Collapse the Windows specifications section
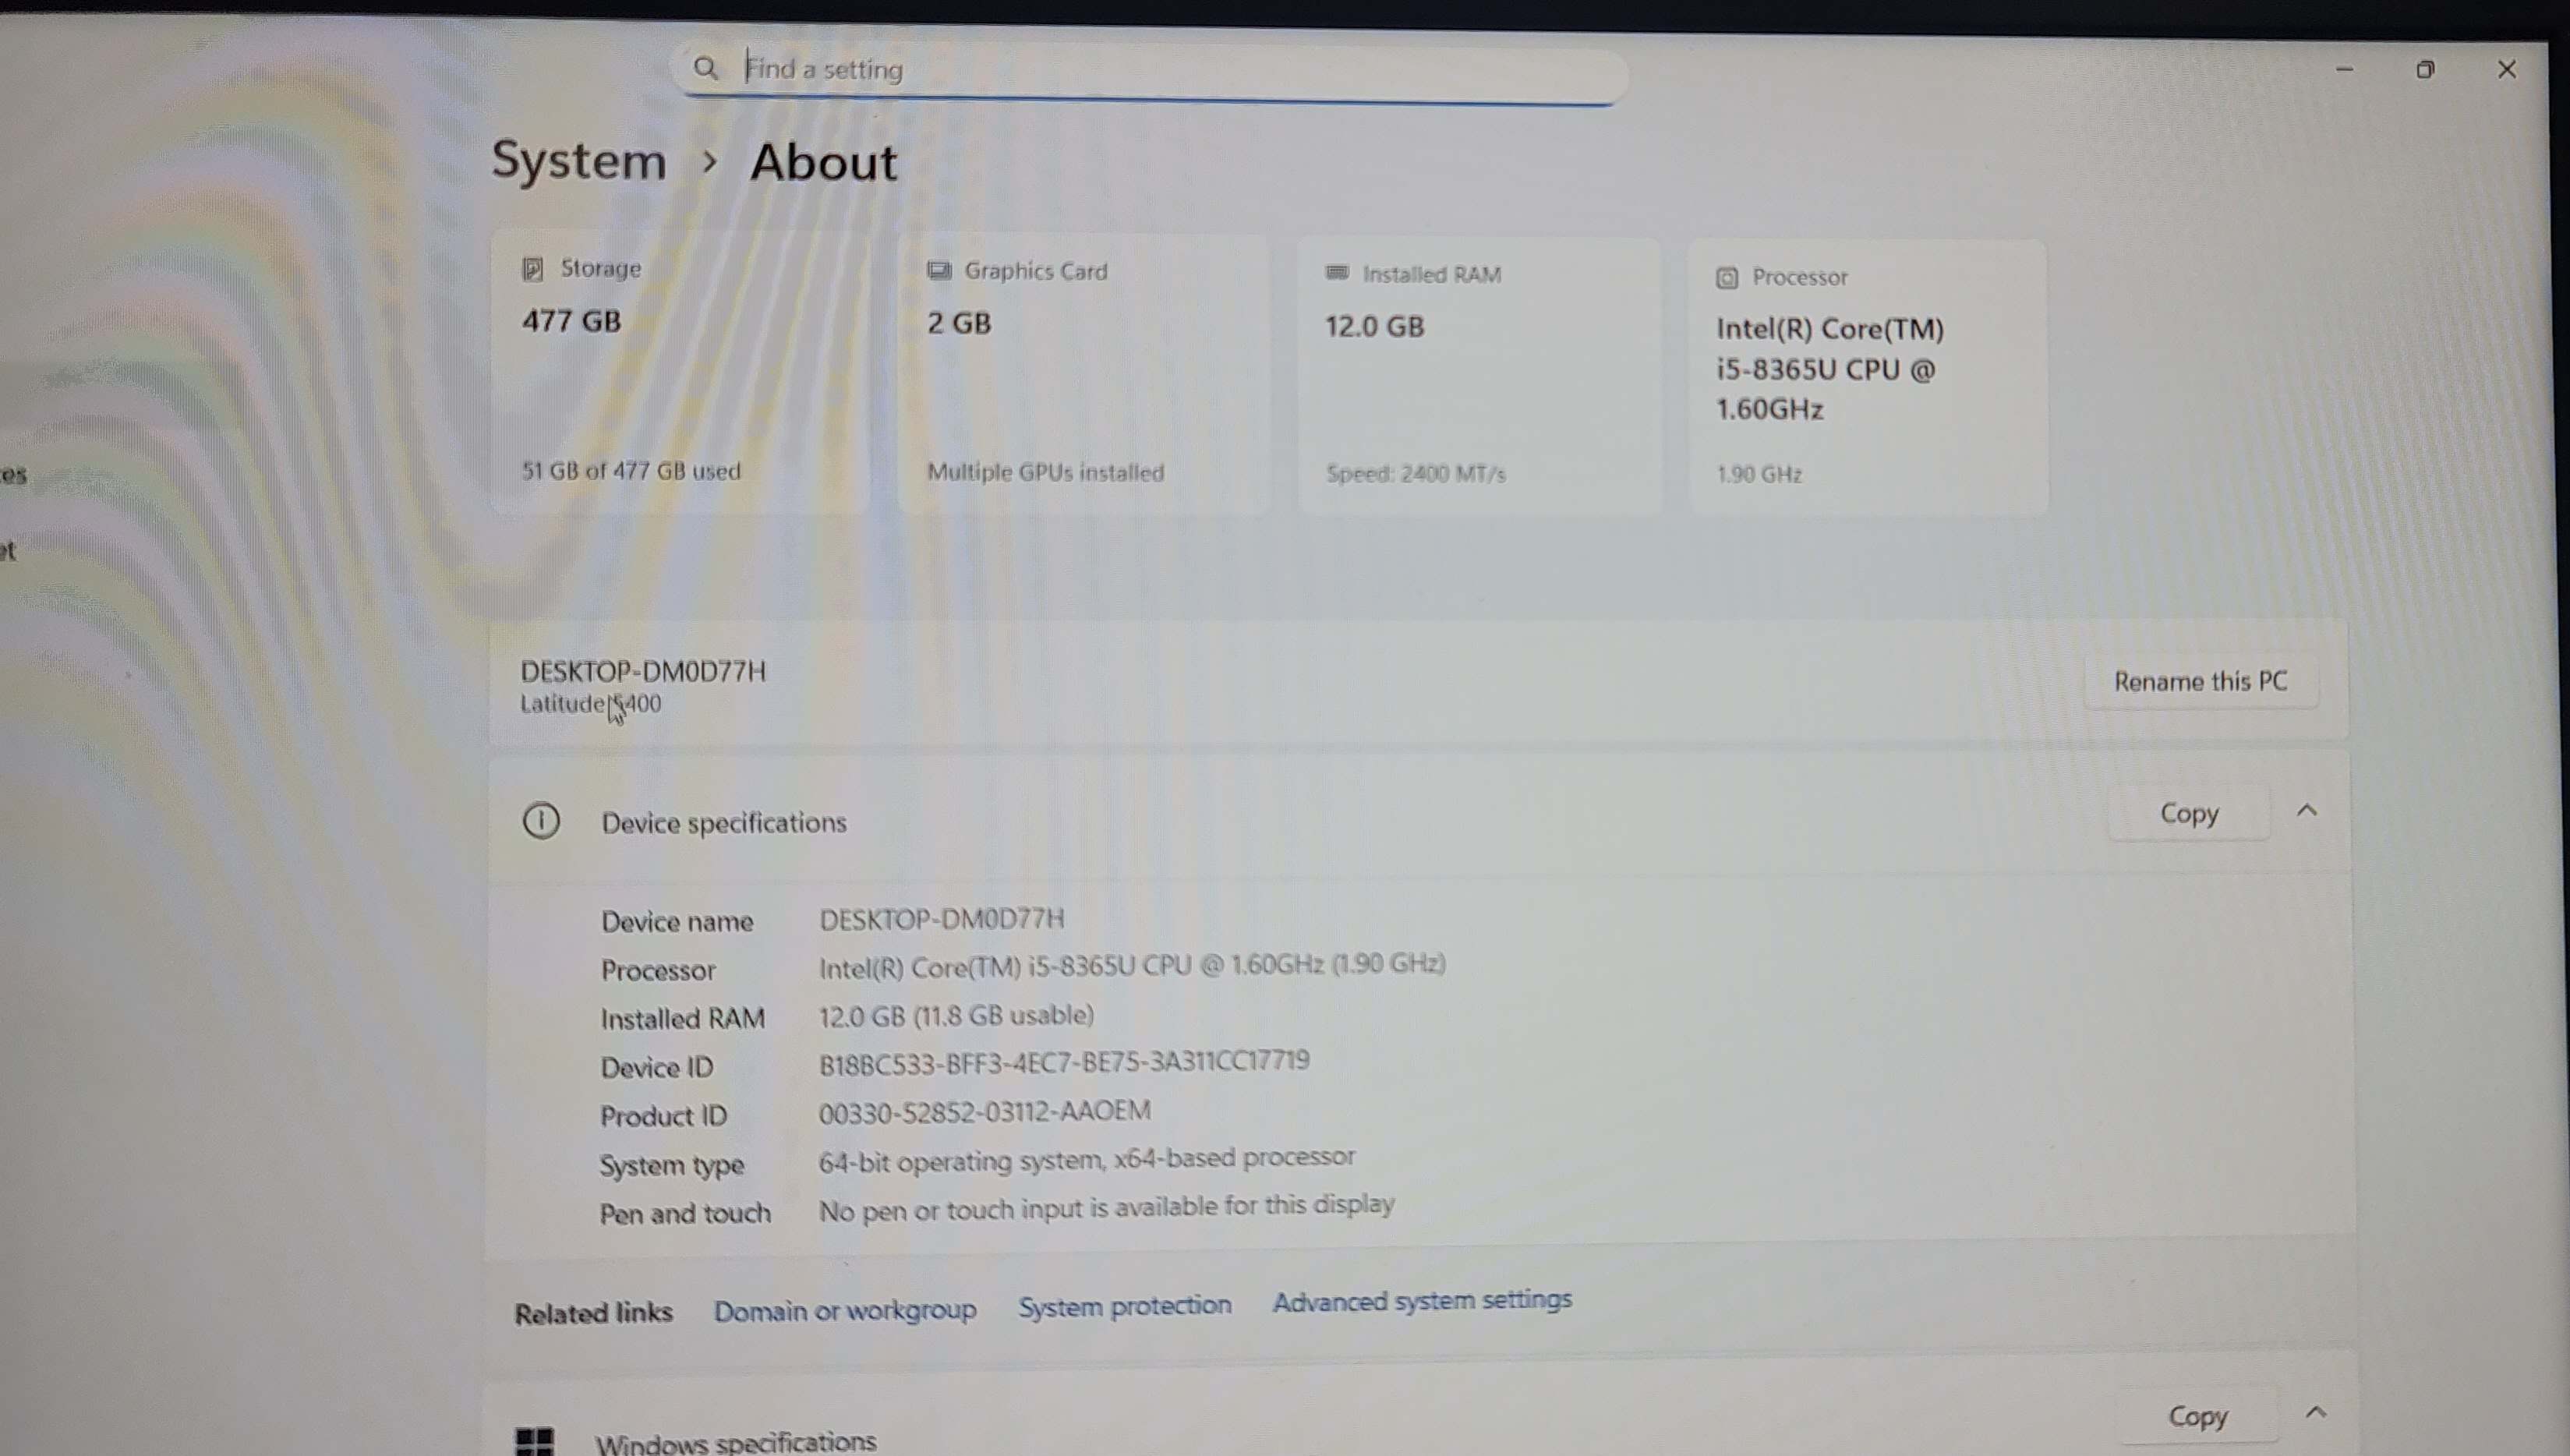This screenshot has height=1456, width=2570. click(2316, 1412)
